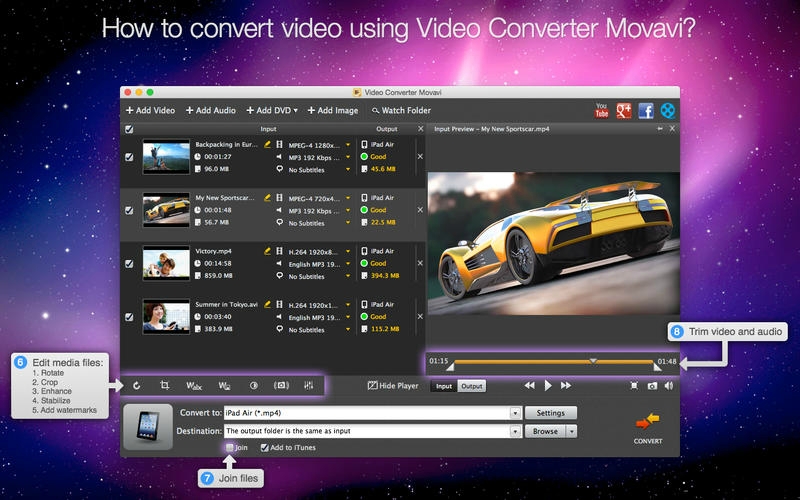Click the blue film reel icon

pyautogui.click(x=667, y=110)
